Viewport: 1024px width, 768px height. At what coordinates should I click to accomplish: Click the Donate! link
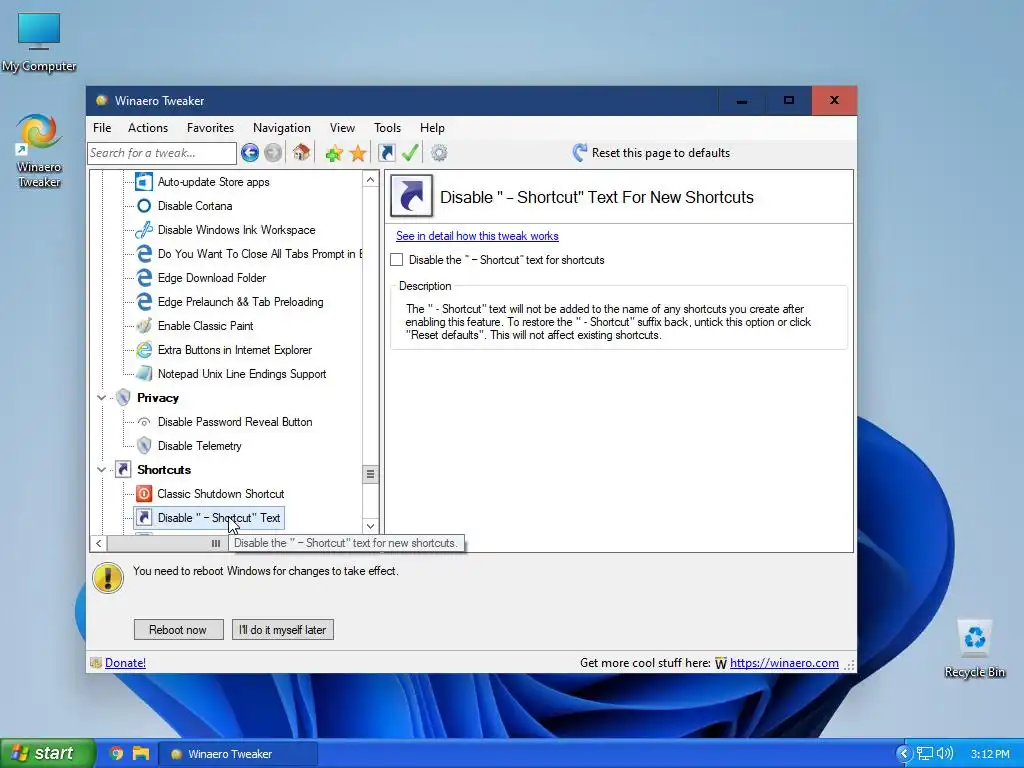click(125, 663)
